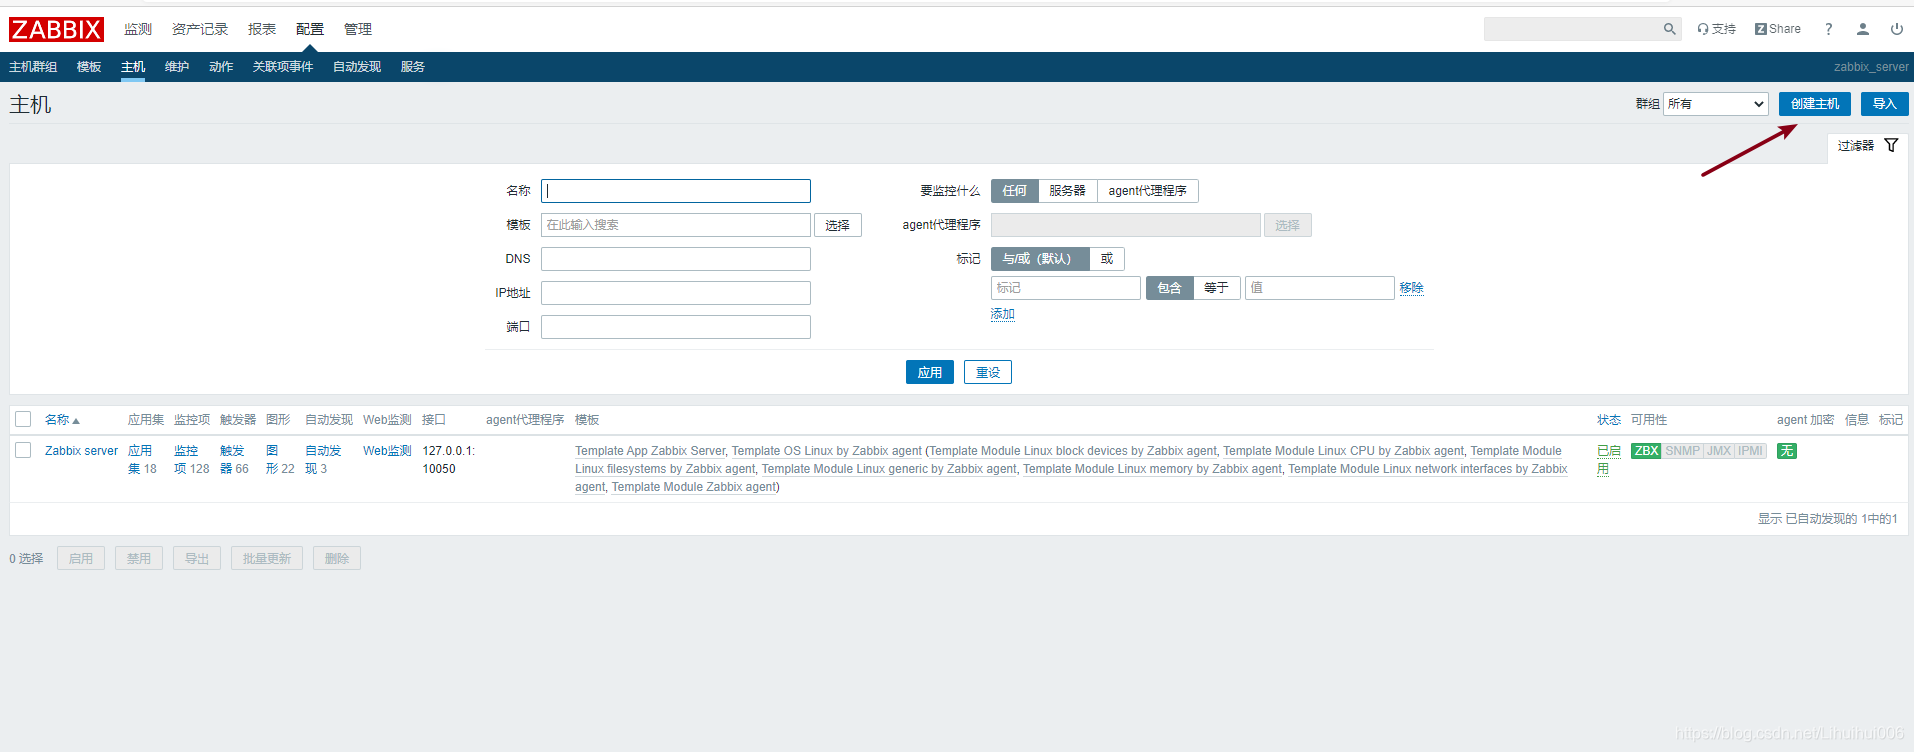Sort the host list by 名称 column
The image size is (1914, 752).
[62, 420]
